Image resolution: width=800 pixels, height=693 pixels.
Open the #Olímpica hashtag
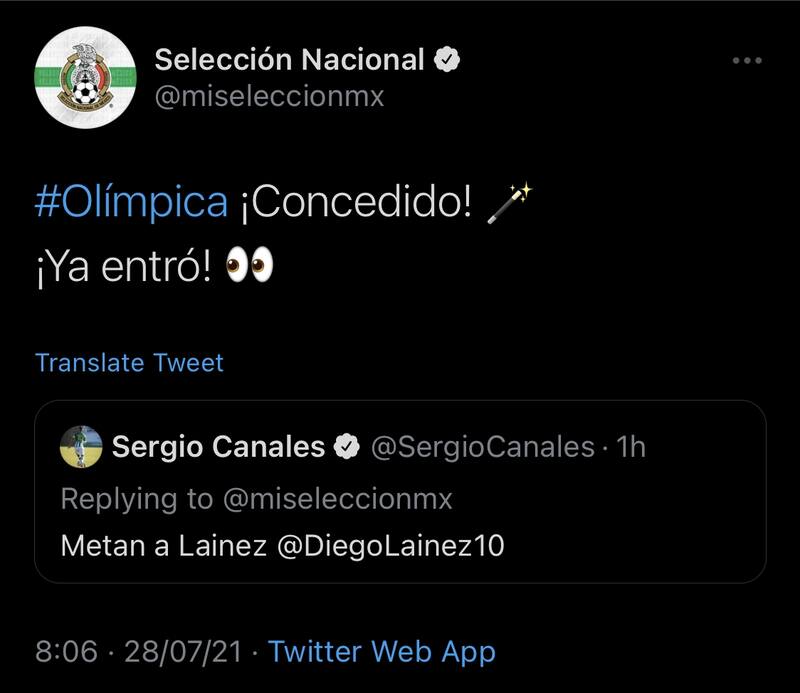tap(131, 202)
